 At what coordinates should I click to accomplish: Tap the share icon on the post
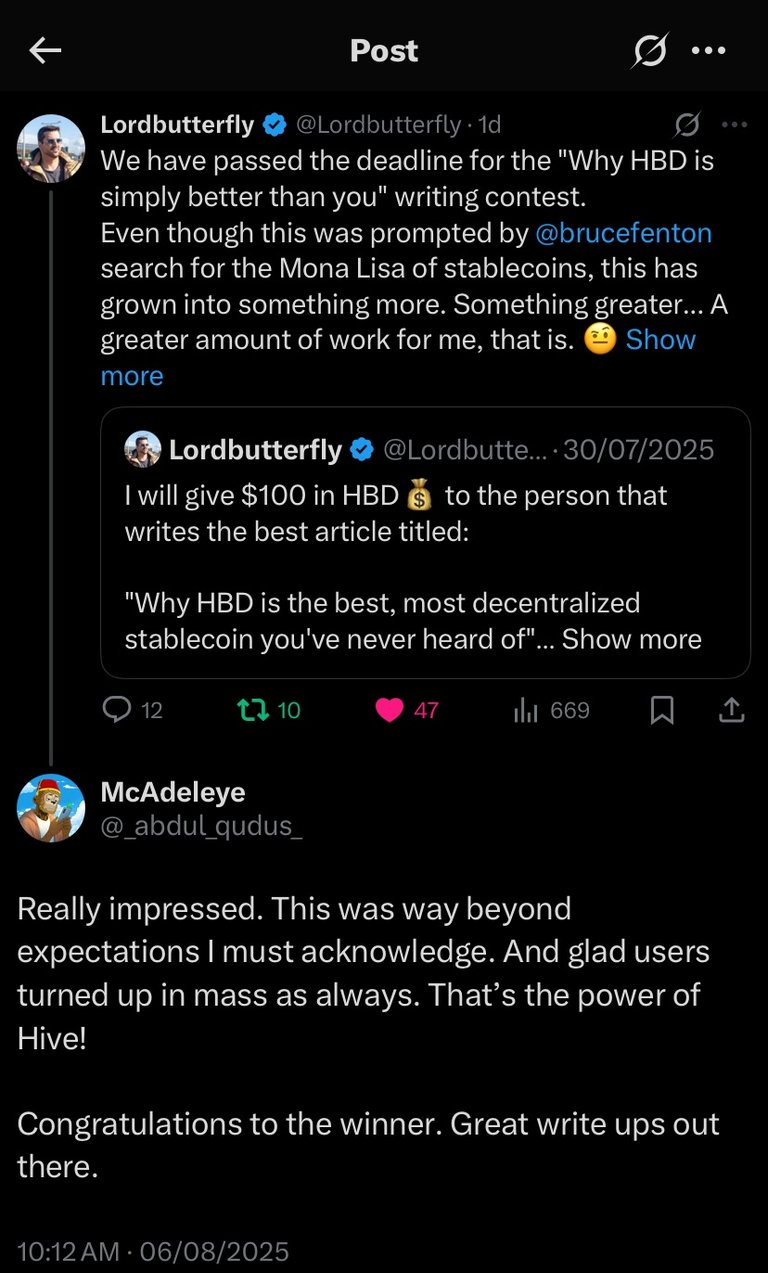[x=731, y=710]
